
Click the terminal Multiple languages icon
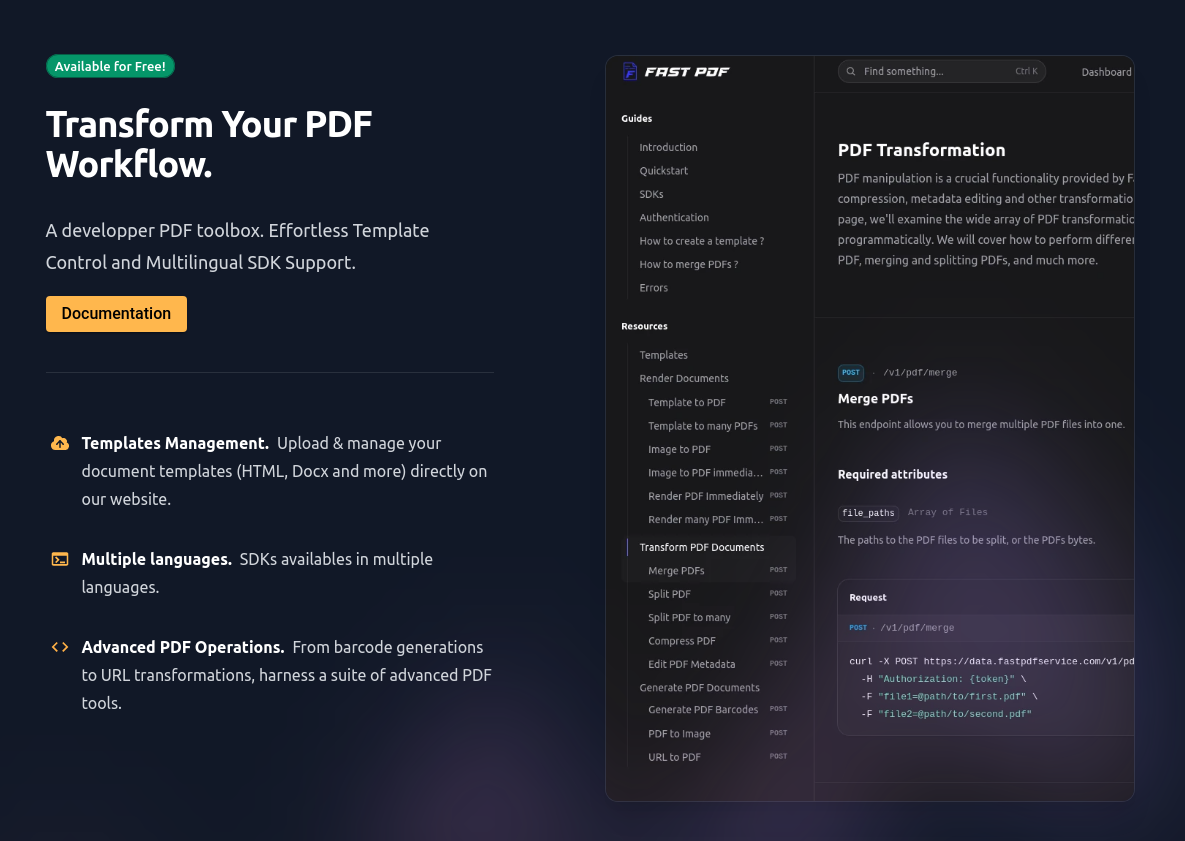pos(60,559)
